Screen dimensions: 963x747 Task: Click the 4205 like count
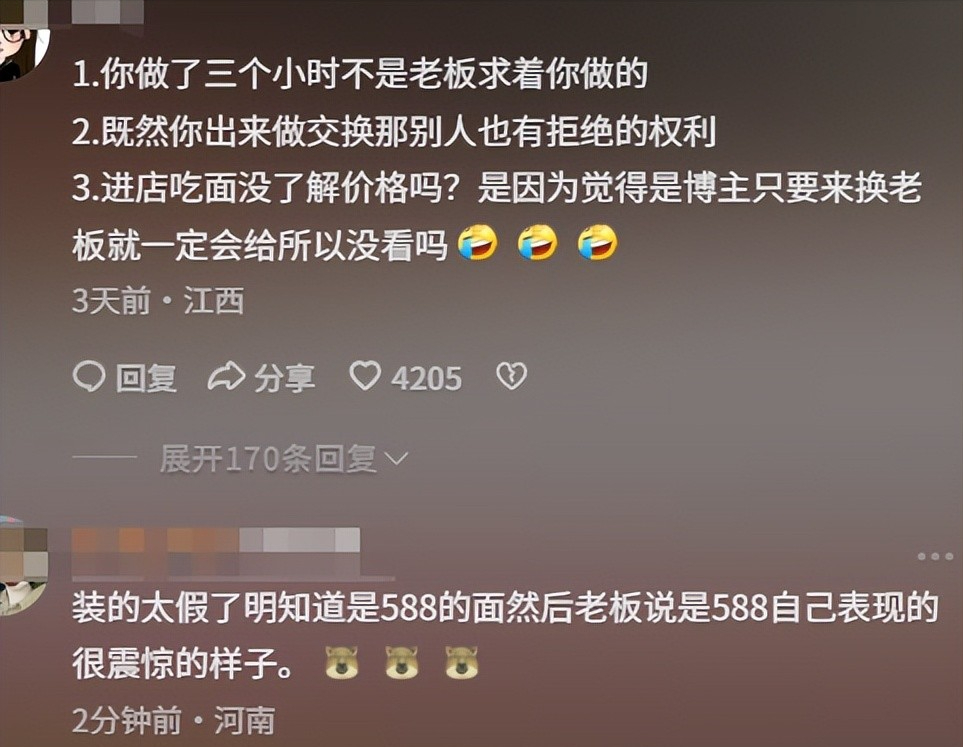coord(426,378)
